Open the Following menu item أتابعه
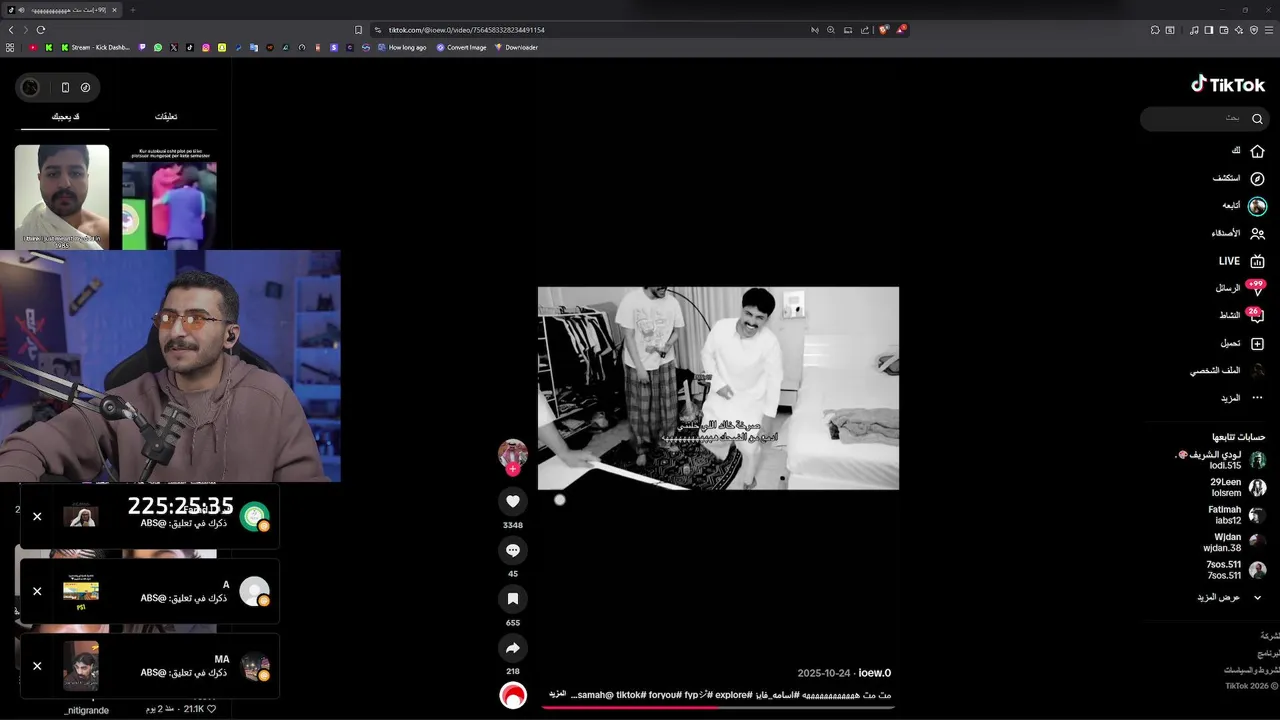Screen dimensions: 1280x720 coord(1244,206)
